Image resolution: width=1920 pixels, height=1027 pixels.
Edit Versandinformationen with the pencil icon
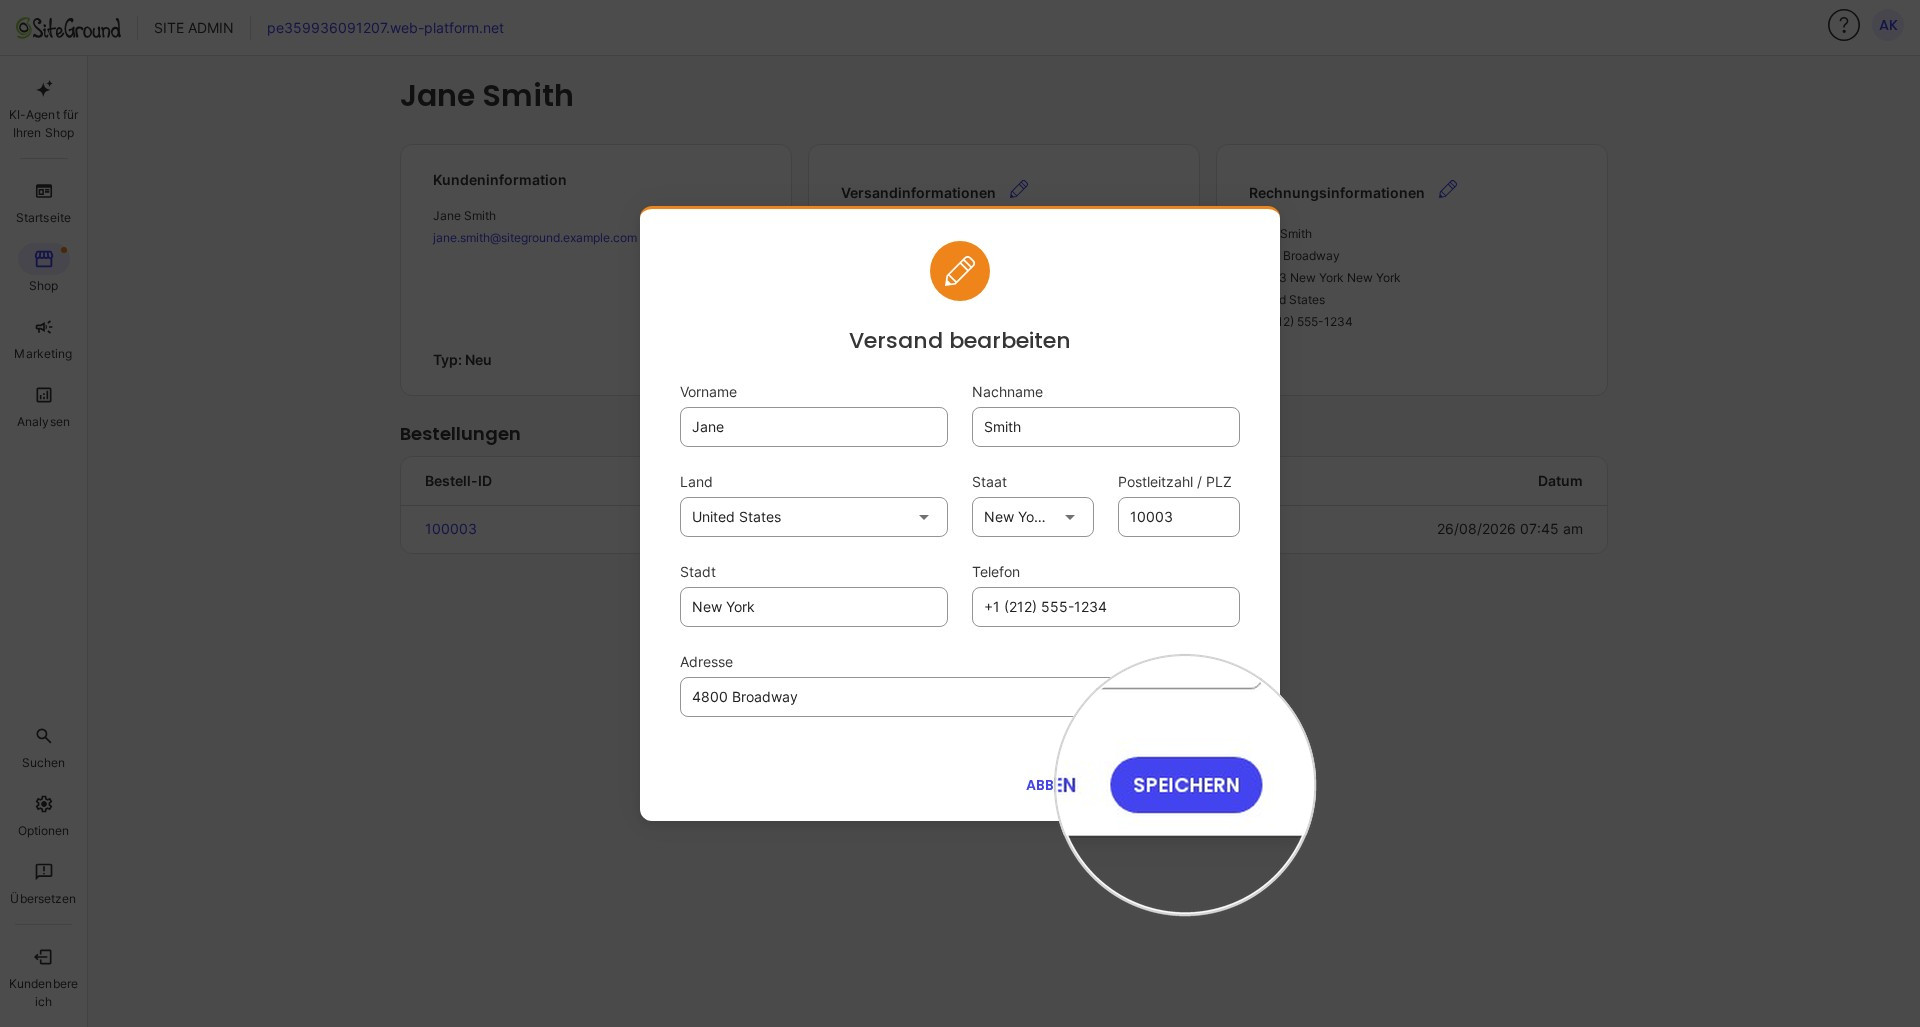click(1019, 189)
